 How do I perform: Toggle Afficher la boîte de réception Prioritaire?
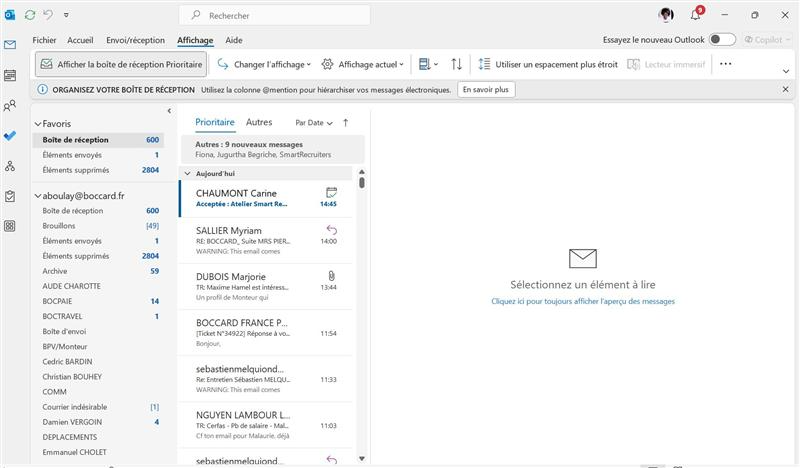(121, 64)
